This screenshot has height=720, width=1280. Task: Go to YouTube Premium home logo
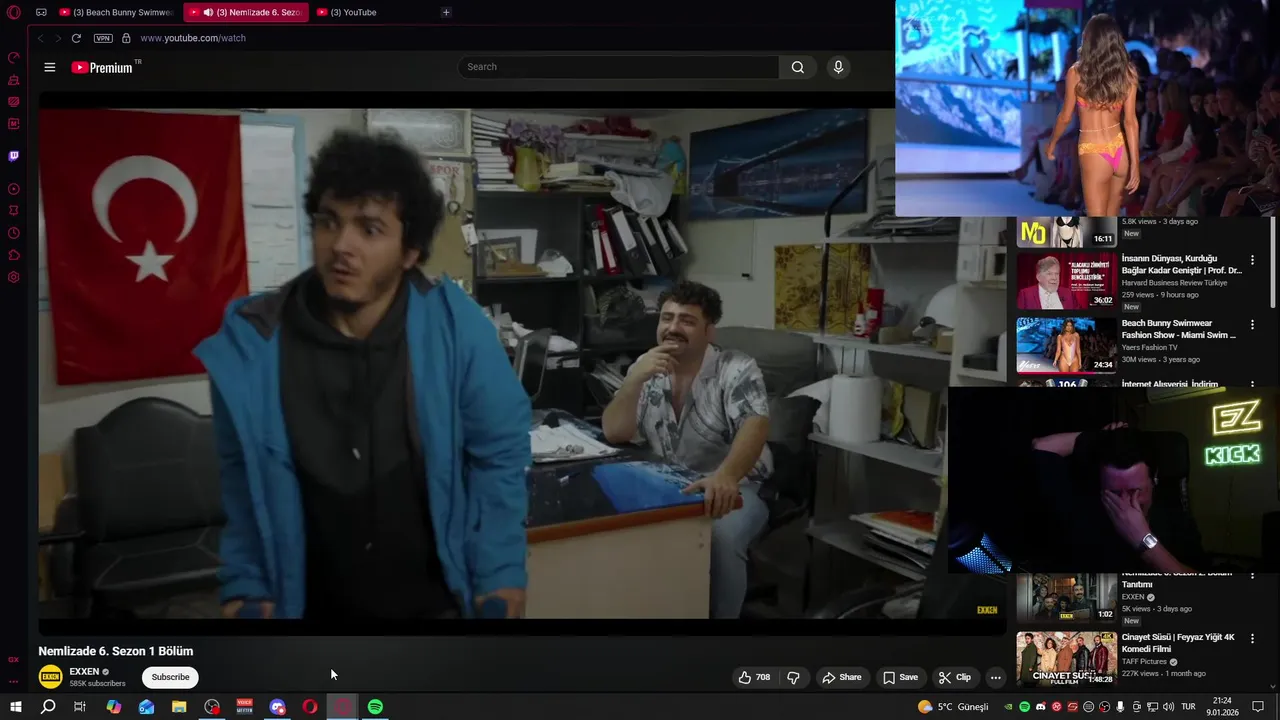102,67
